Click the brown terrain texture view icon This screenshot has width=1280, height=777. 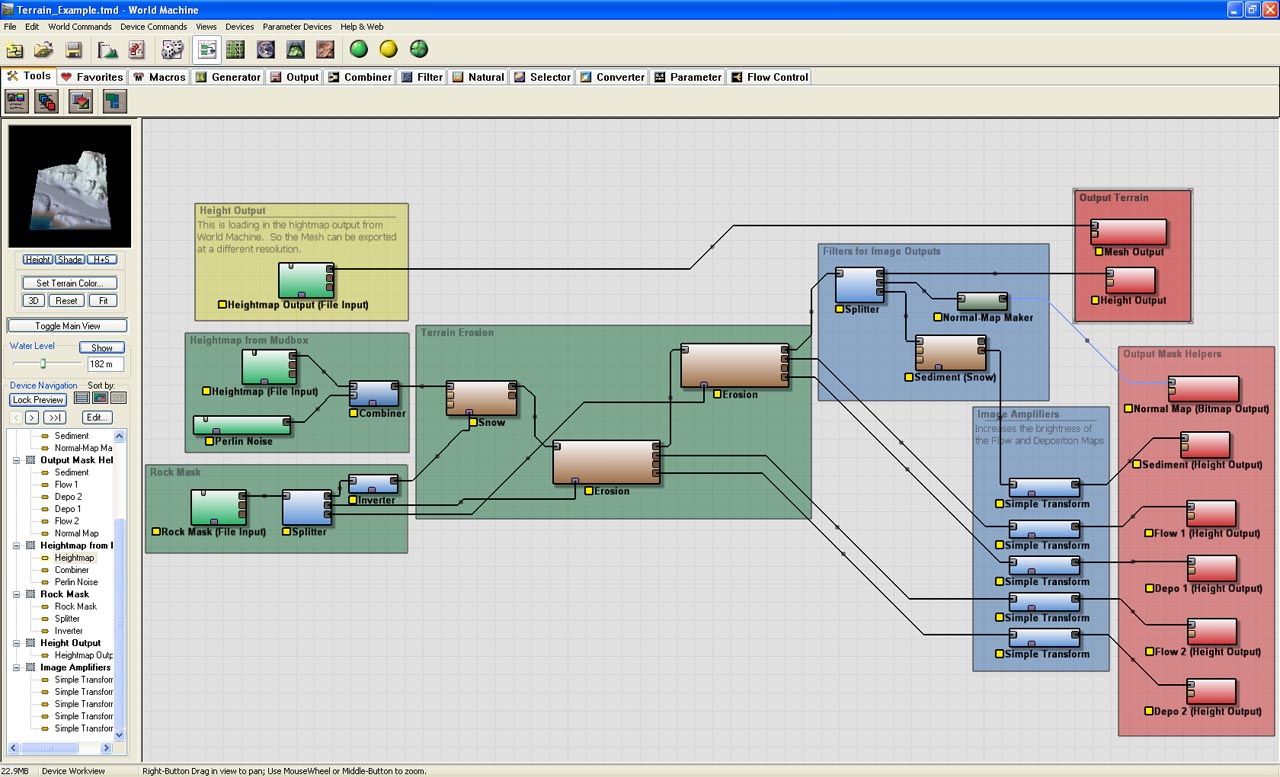coord(326,49)
